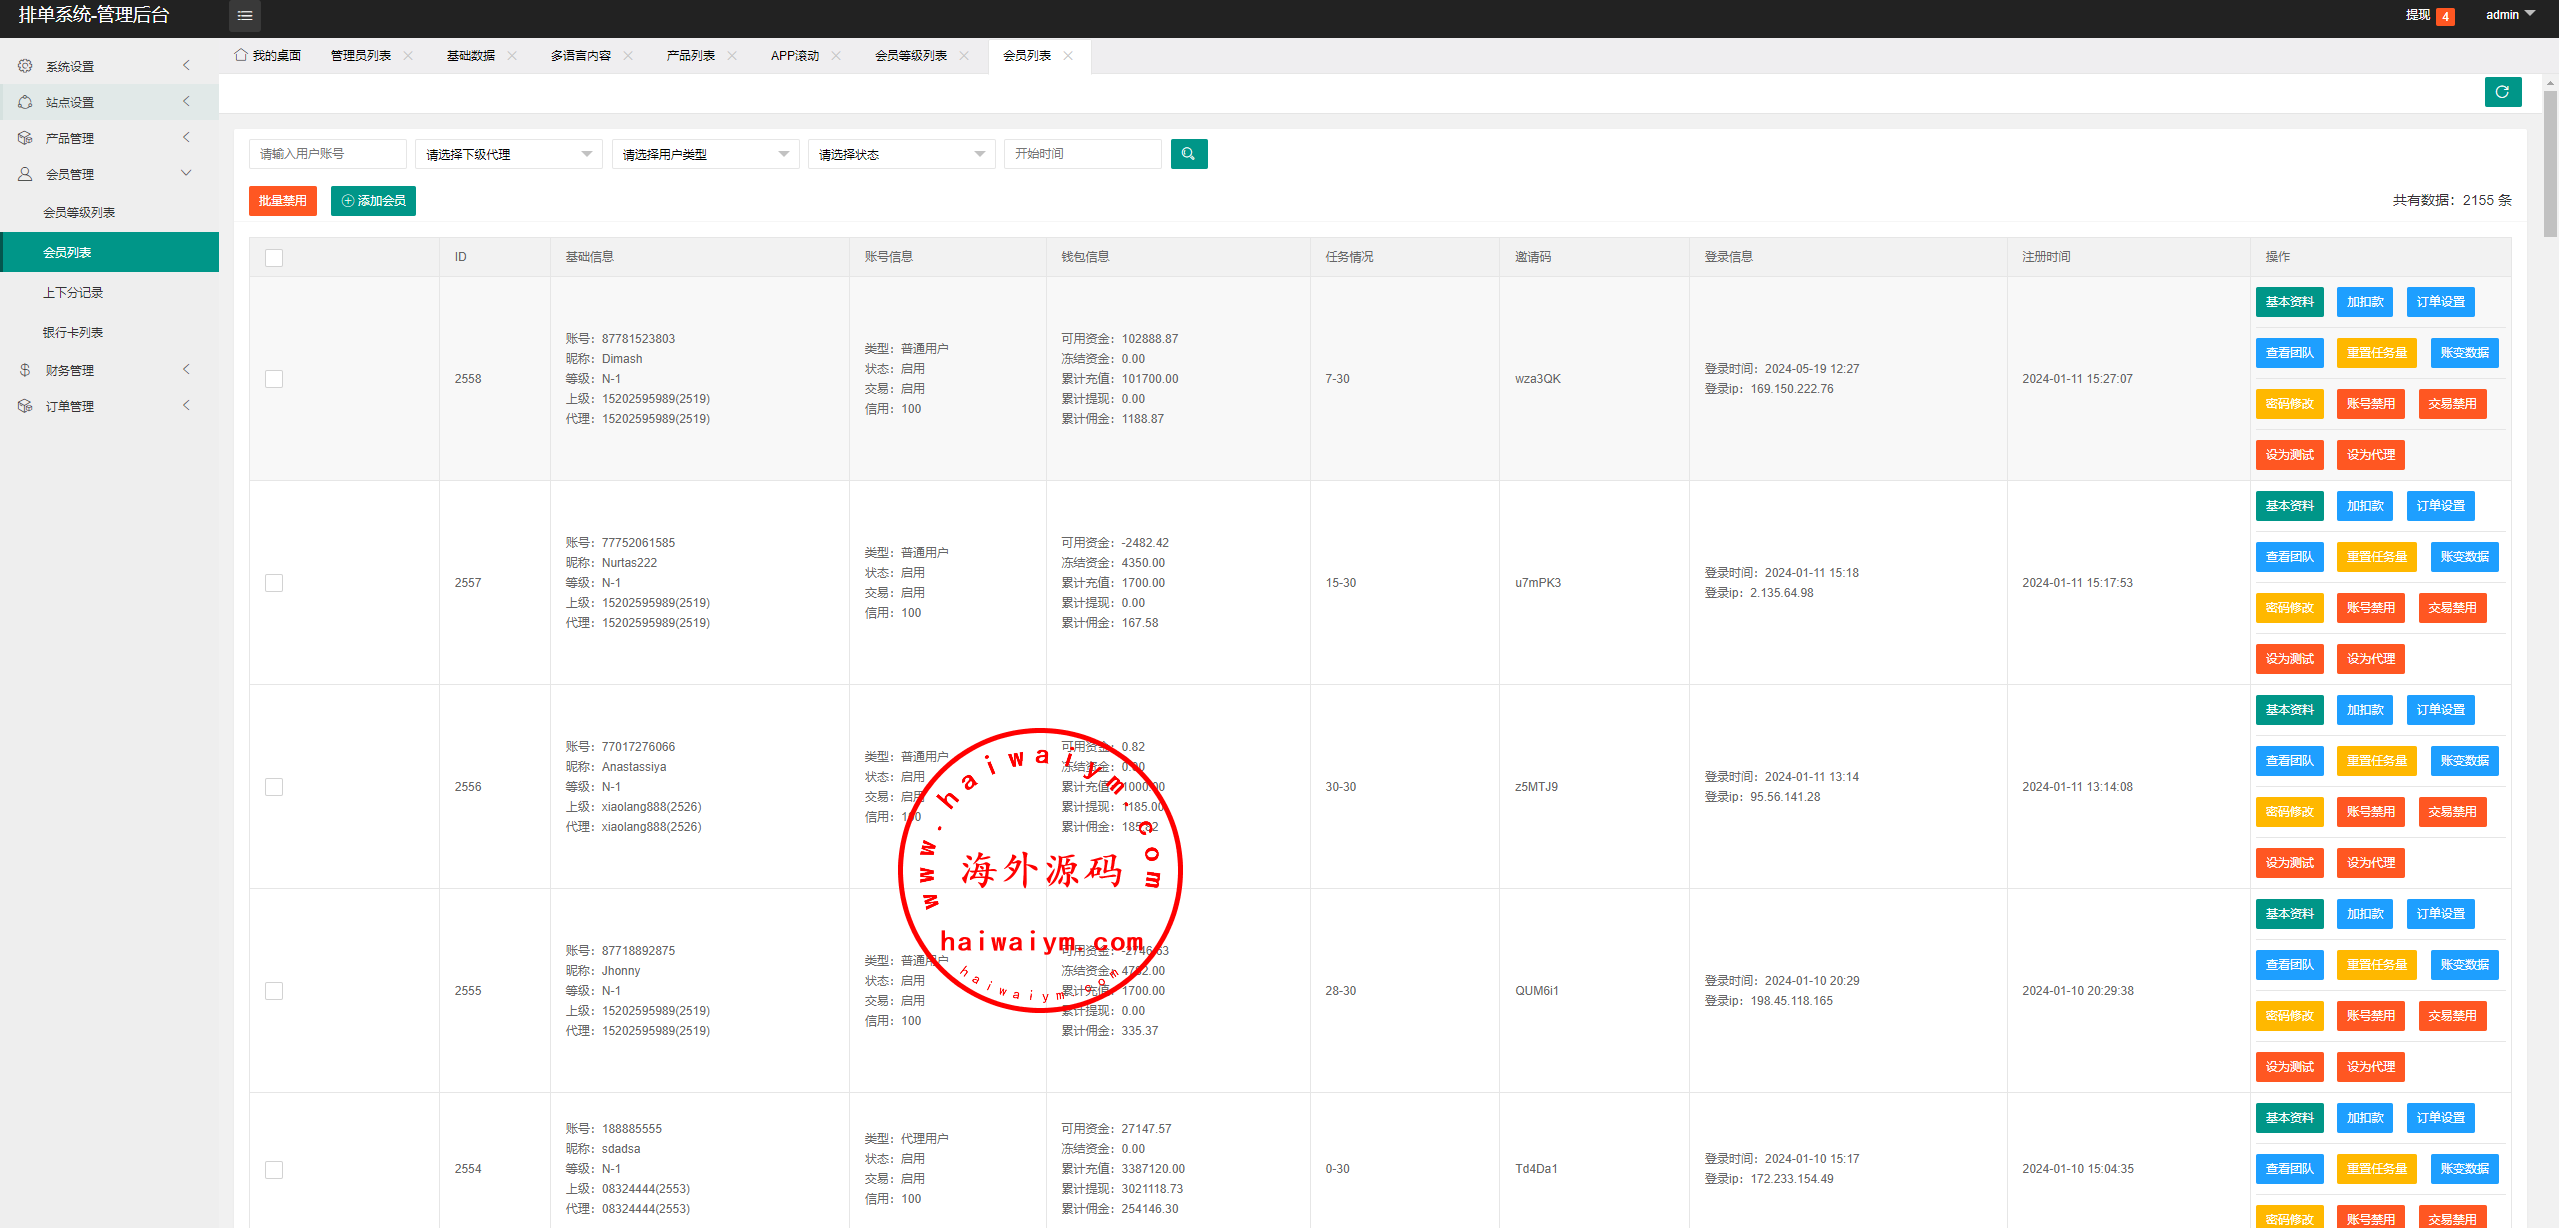Click the 请输入用户账号 input field
The height and width of the screenshot is (1228, 2559).
tap(327, 154)
